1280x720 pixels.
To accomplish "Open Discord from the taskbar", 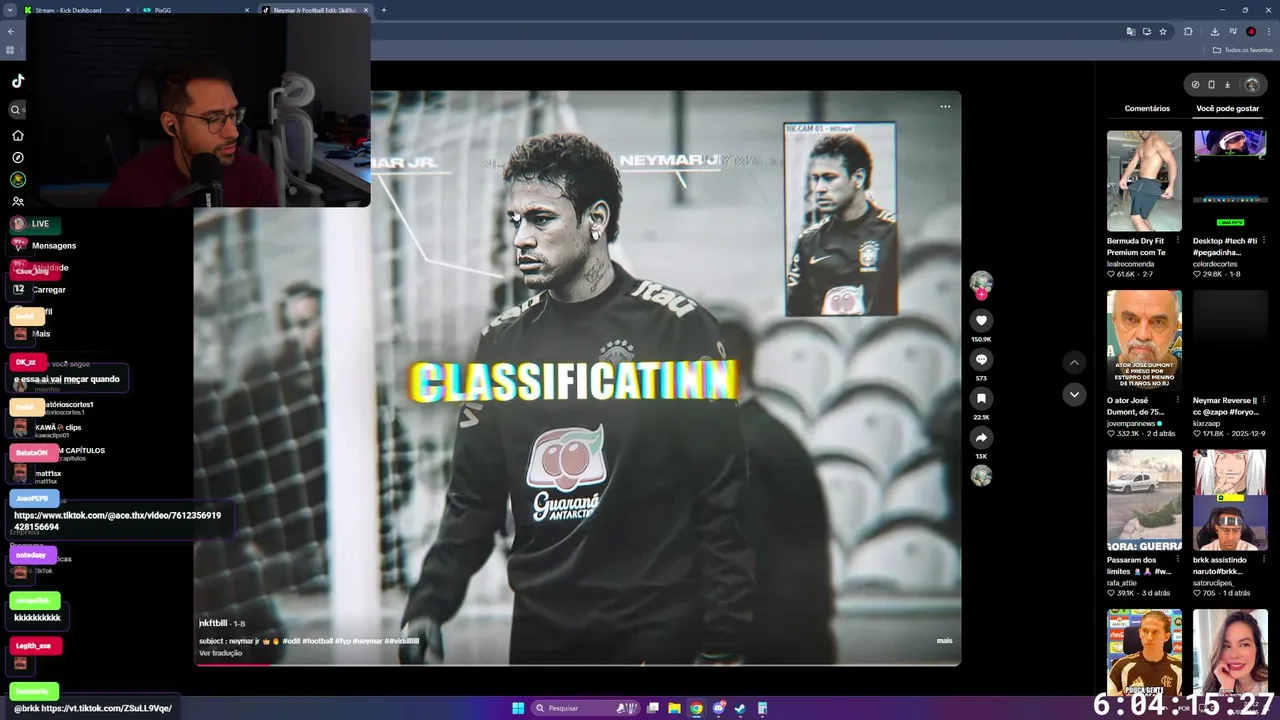I will [718, 708].
